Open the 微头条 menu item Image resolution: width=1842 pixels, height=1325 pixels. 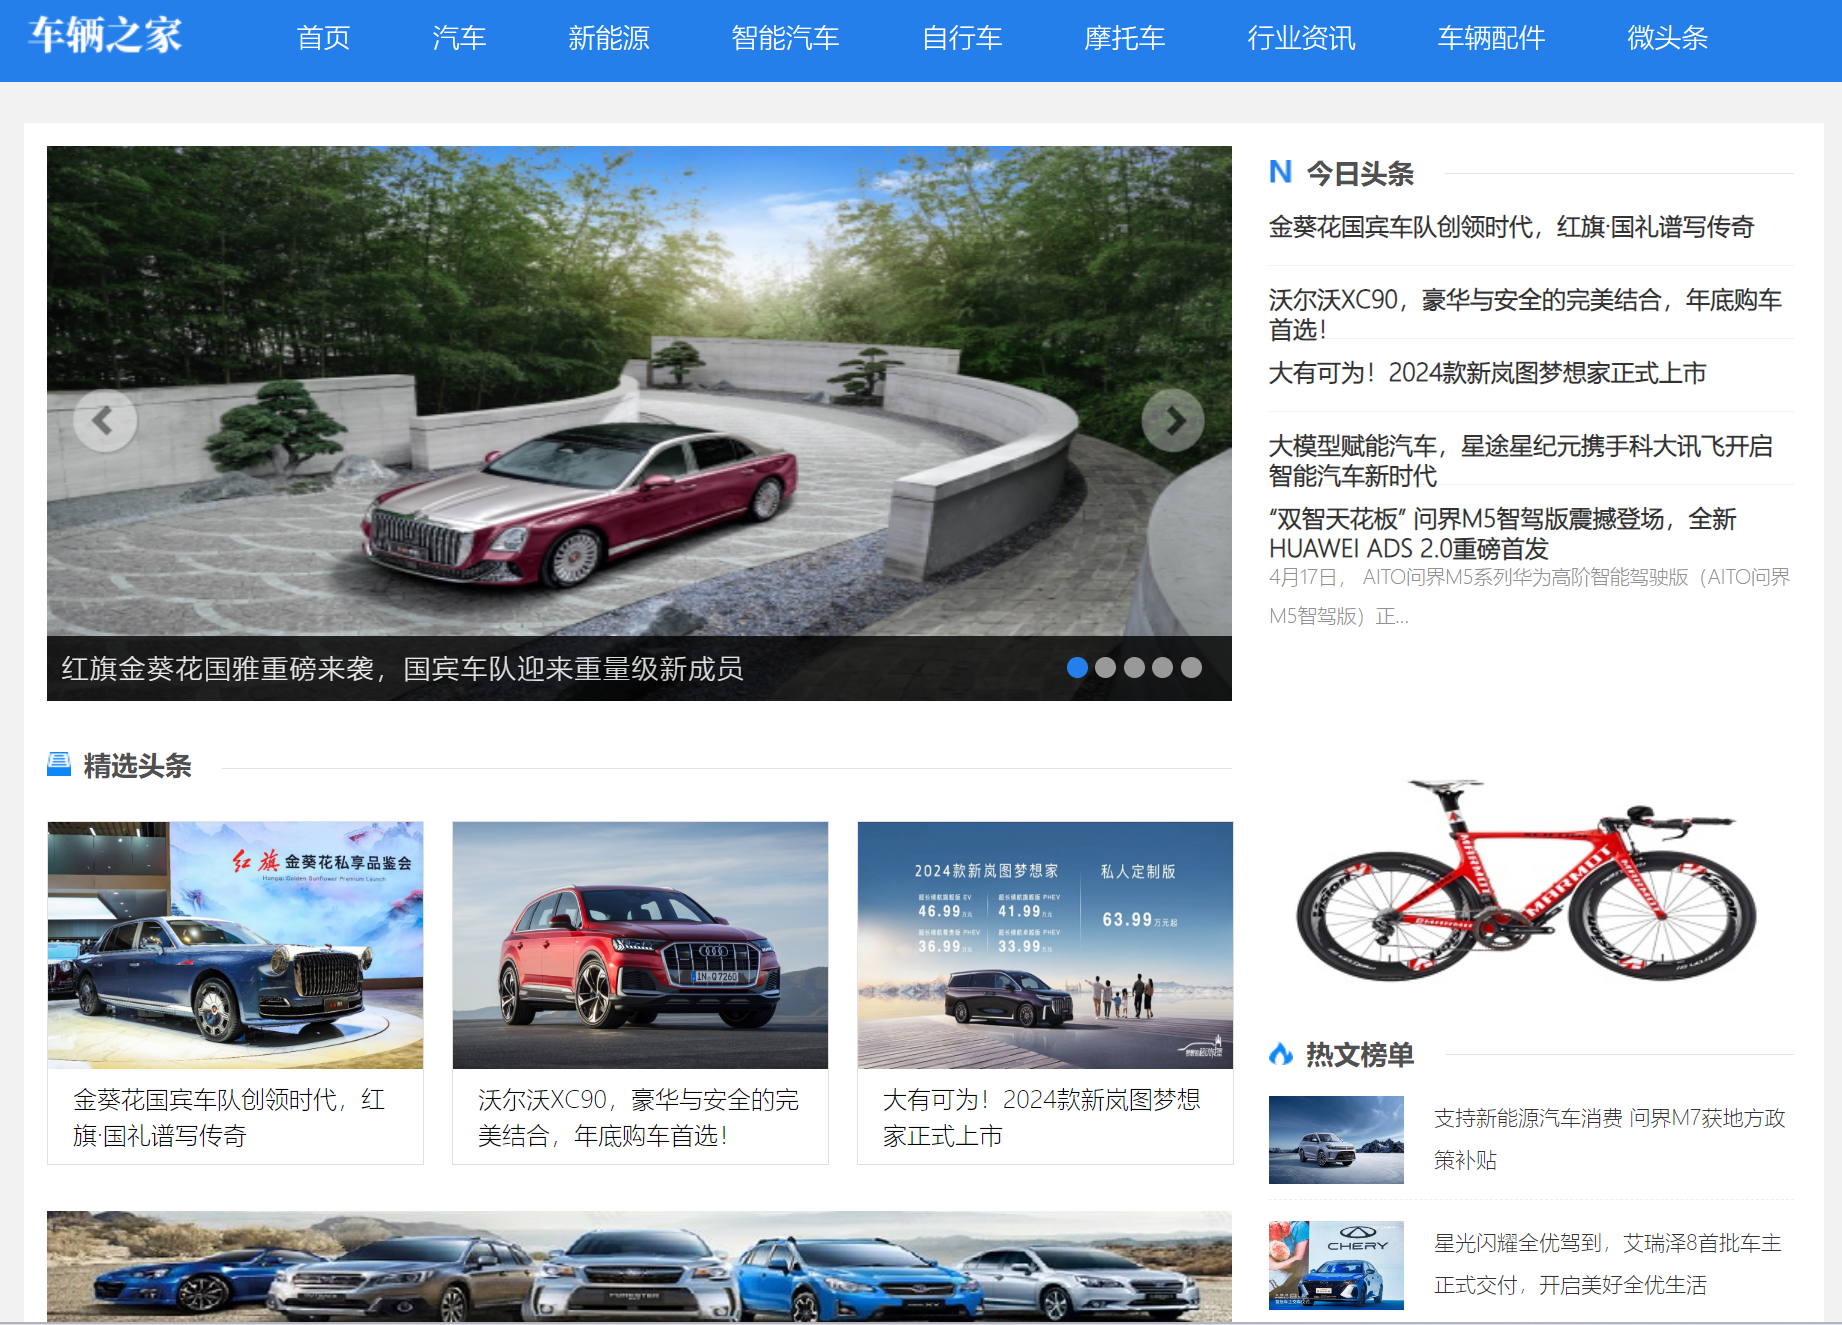click(x=1667, y=38)
